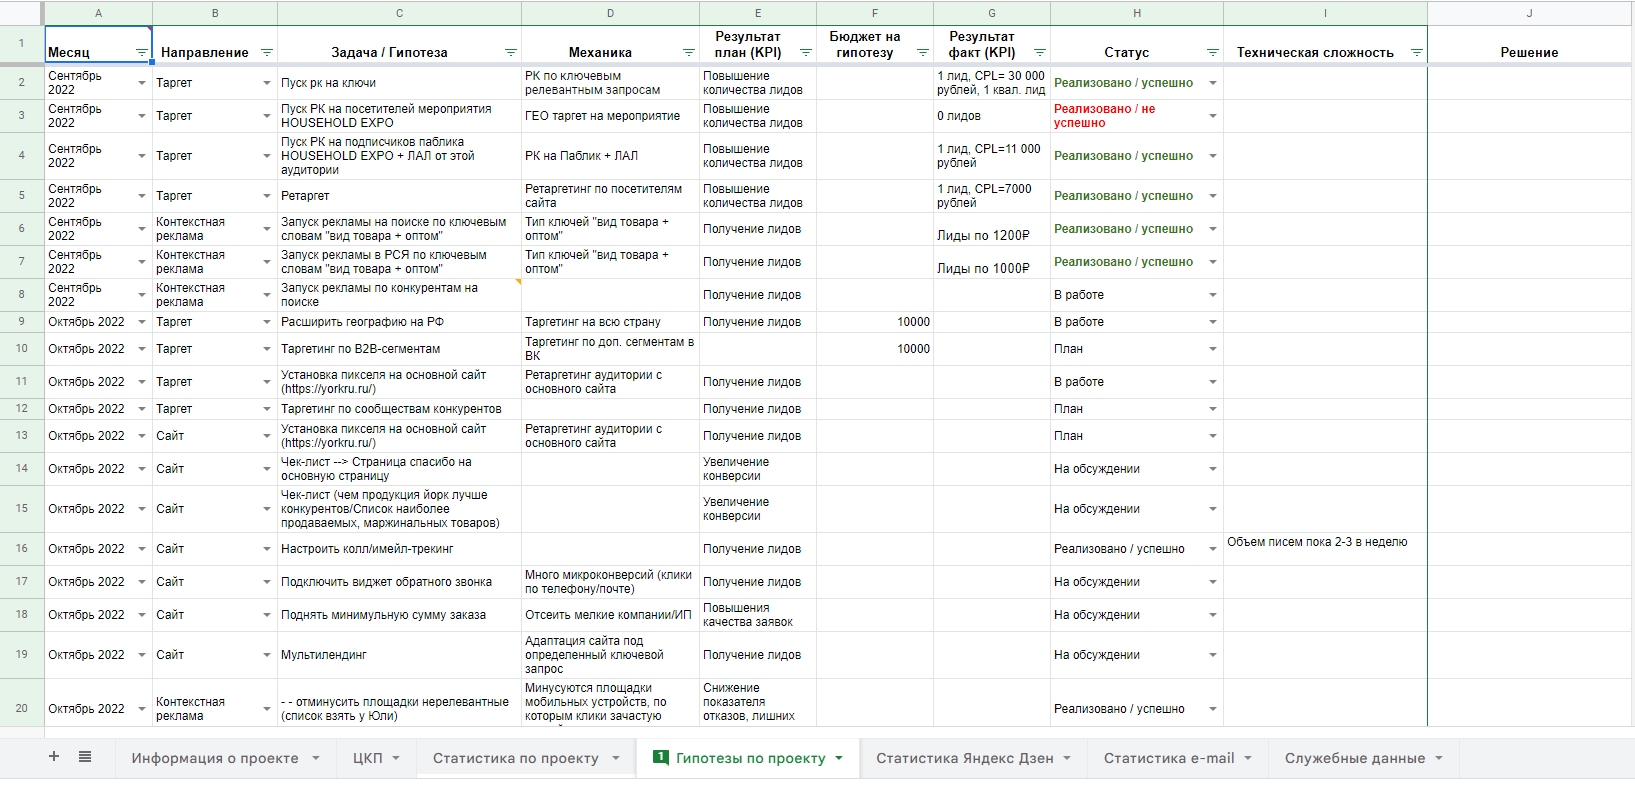Select 'Отсеить мелкие компании/ИП' cell
Image resolution: width=1635 pixels, height=785 pixels.
click(610, 615)
